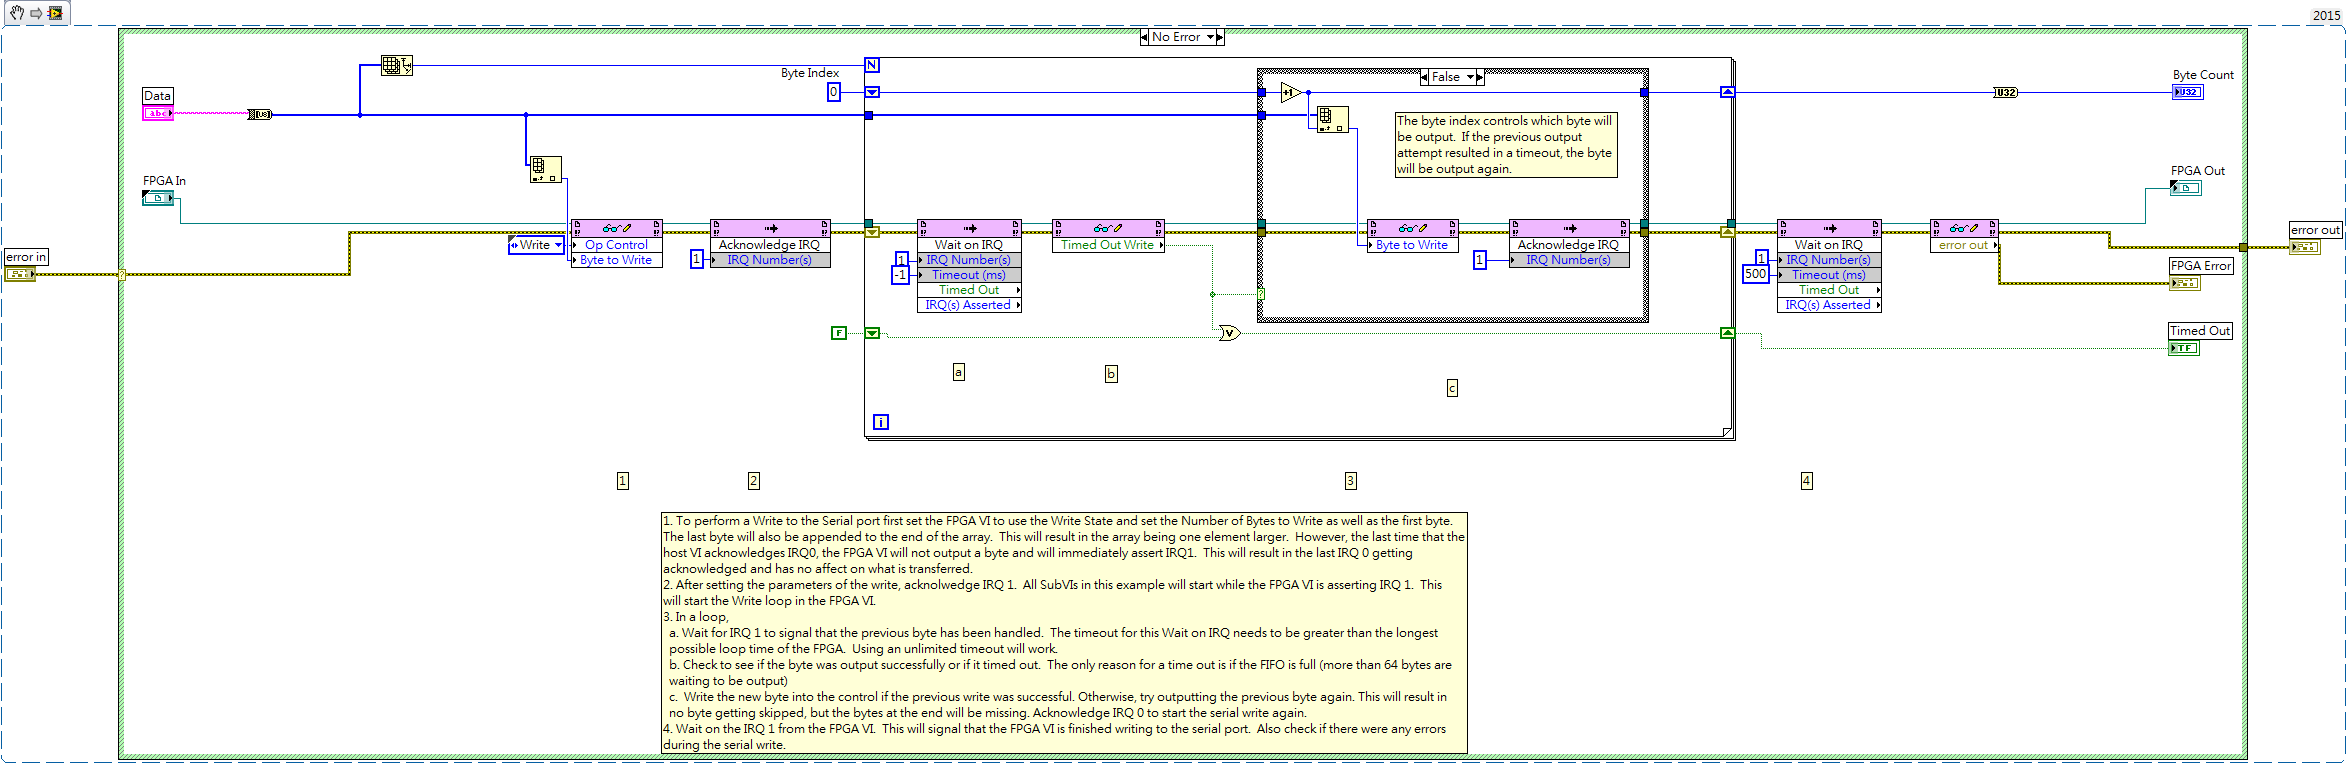The width and height of the screenshot is (2347, 764).
Task: Select the Increment (+1) function
Action: coord(1291,93)
